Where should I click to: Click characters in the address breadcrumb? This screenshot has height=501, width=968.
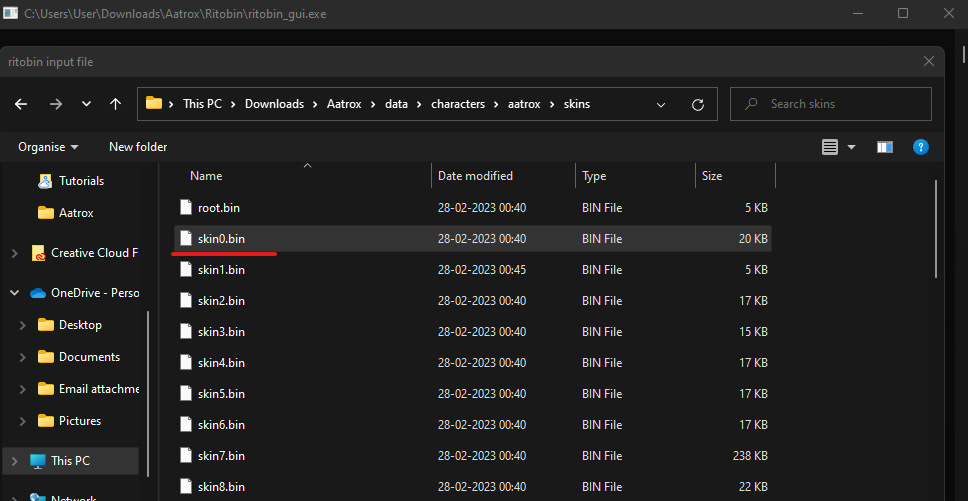coord(458,104)
